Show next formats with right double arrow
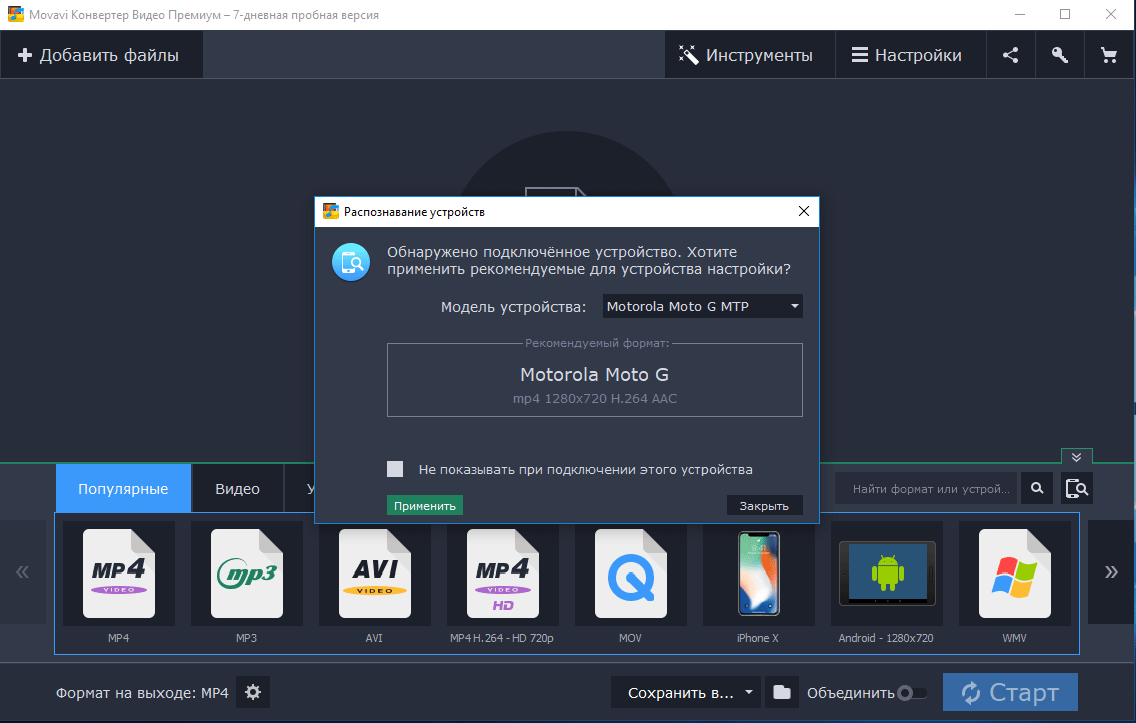This screenshot has height=723, width=1136. click(x=1111, y=572)
